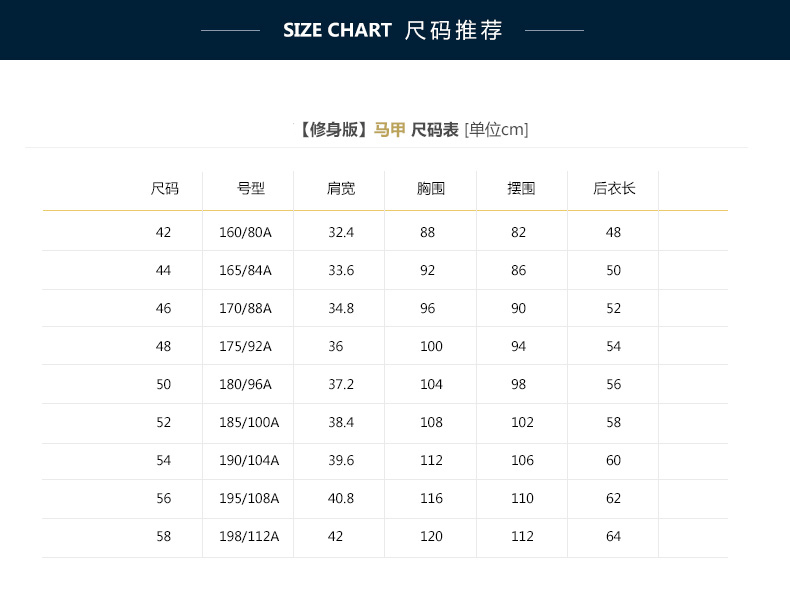Click the 195/108A size type cell
Image resolution: width=790 pixels, height=614 pixels.
click(249, 498)
